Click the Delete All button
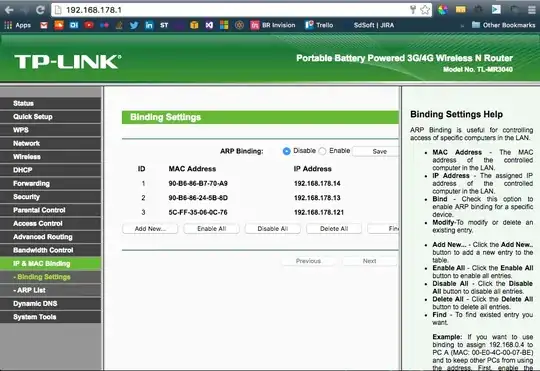Image resolution: width=540 pixels, height=371 pixels. click(x=334, y=229)
